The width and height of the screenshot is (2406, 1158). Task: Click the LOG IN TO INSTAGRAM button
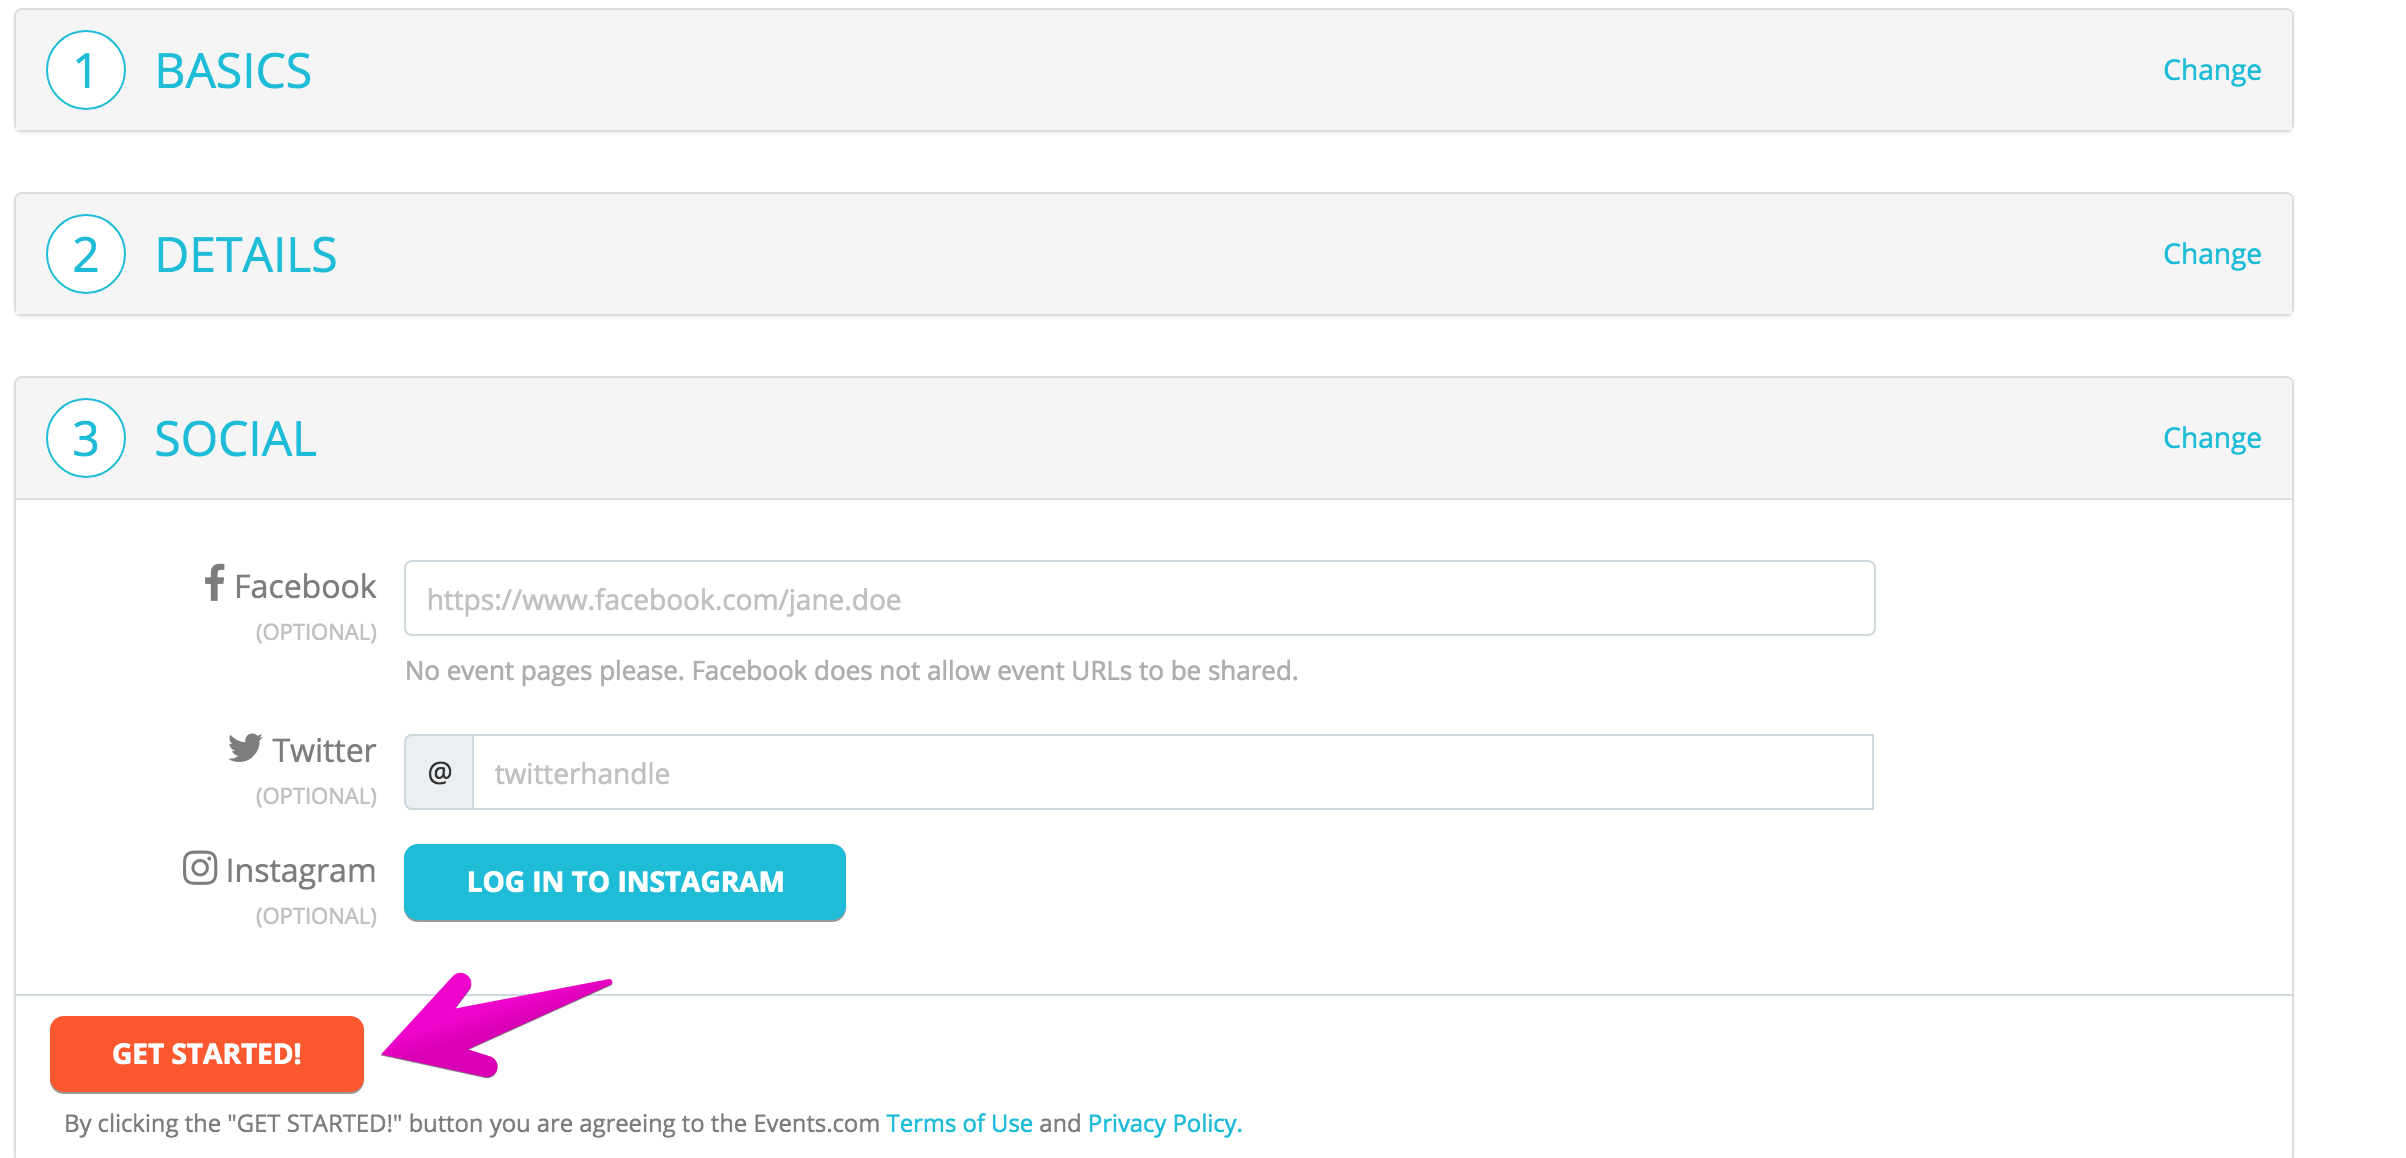click(x=625, y=882)
